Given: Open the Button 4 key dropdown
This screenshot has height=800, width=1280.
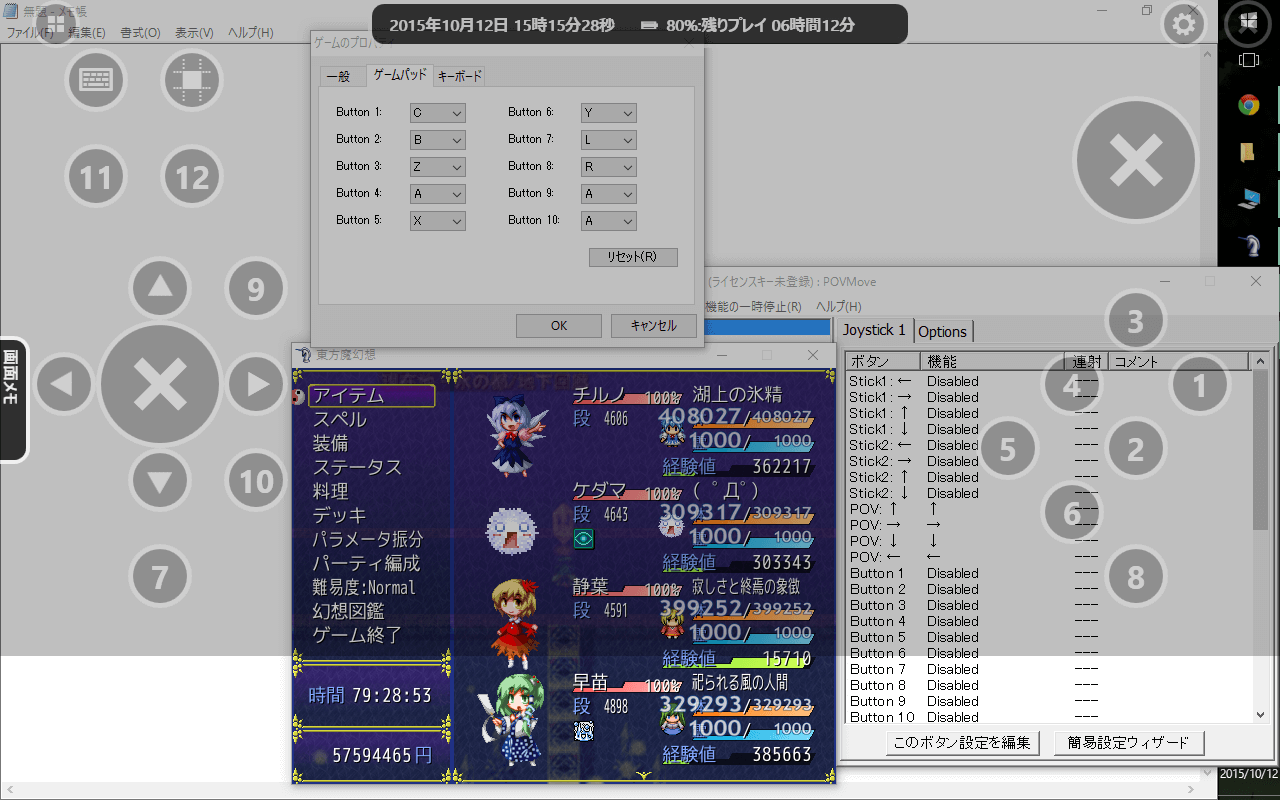Looking at the screenshot, I should (438, 194).
